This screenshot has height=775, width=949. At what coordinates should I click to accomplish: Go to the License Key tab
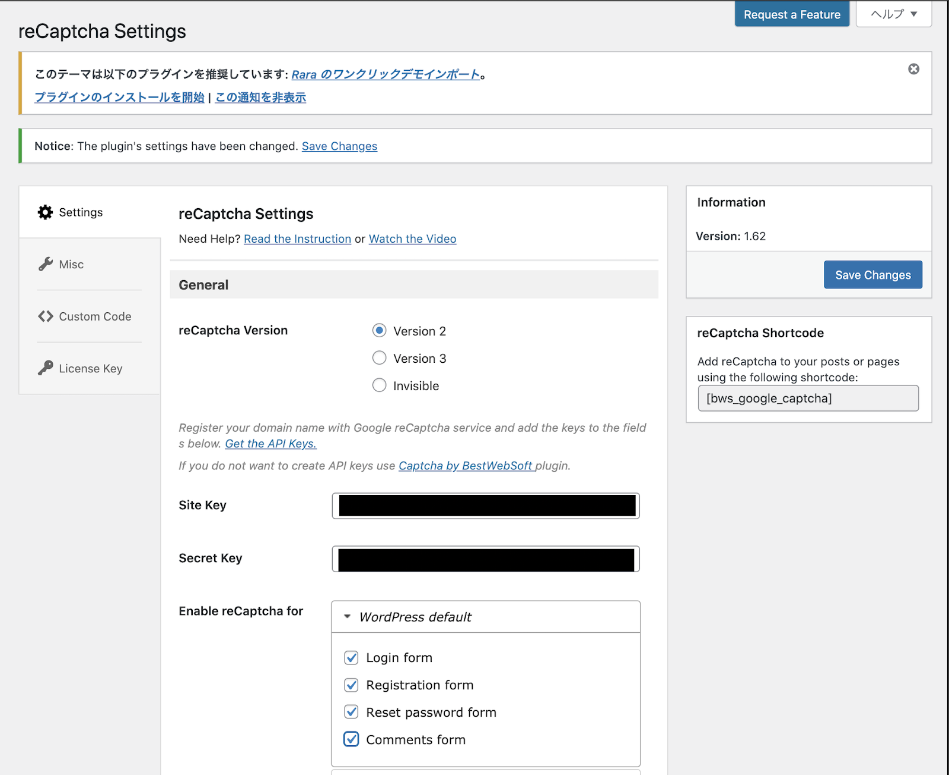(90, 368)
